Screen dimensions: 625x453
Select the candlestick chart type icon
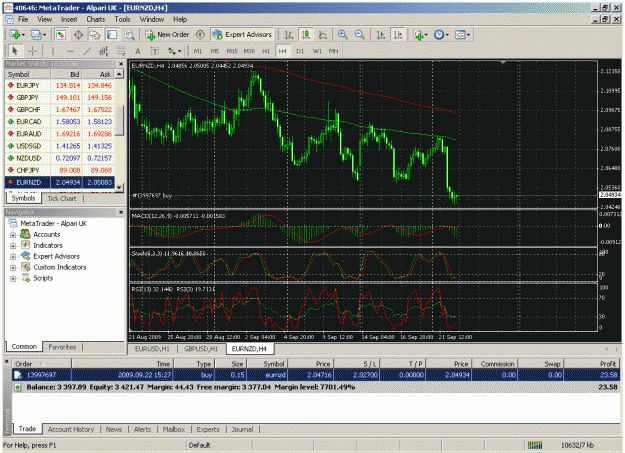306,35
